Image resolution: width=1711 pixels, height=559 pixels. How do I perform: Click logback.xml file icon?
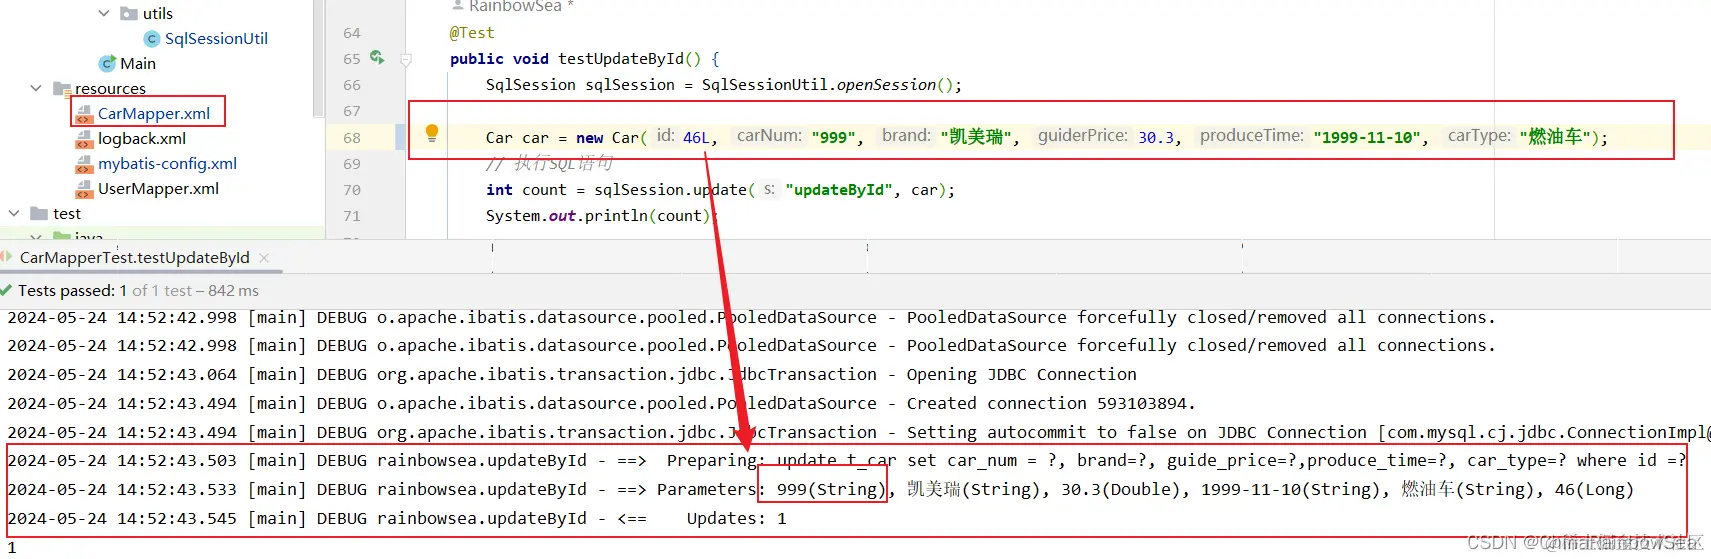click(84, 139)
